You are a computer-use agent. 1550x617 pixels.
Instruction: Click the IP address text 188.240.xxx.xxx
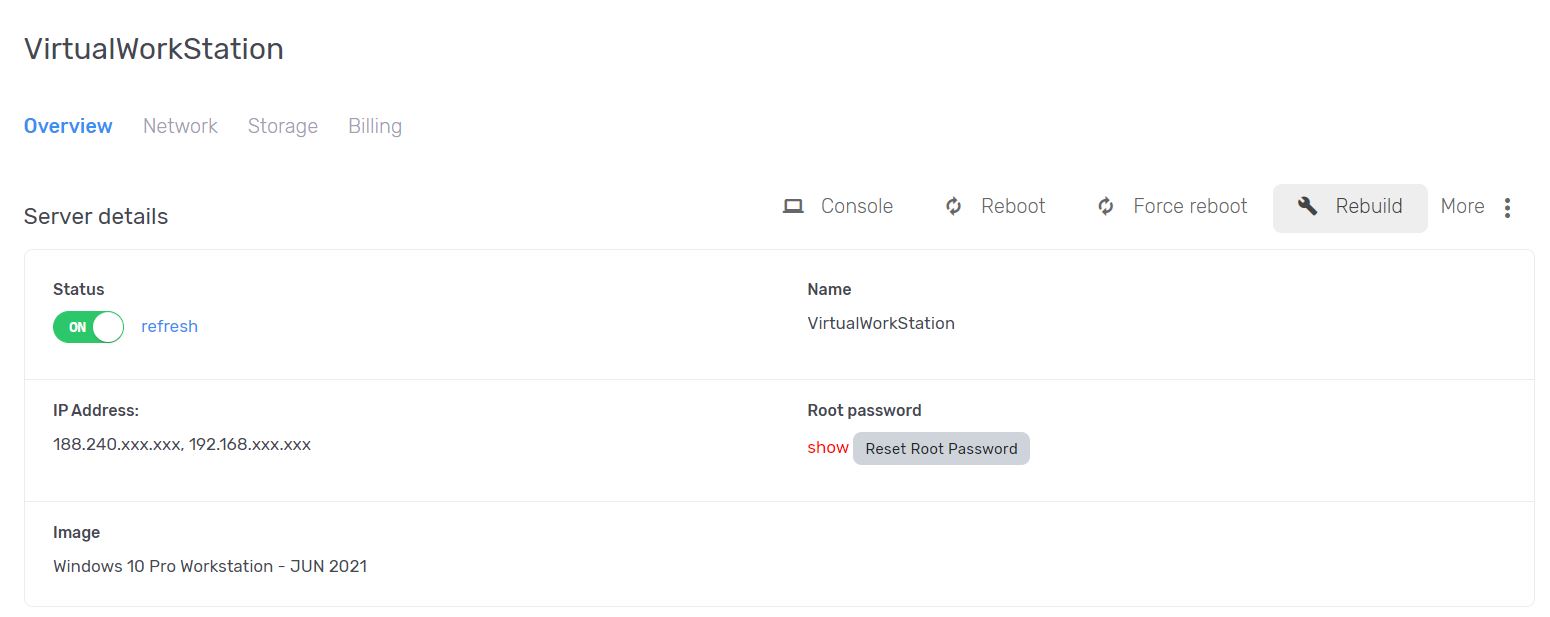coord(116,444)
